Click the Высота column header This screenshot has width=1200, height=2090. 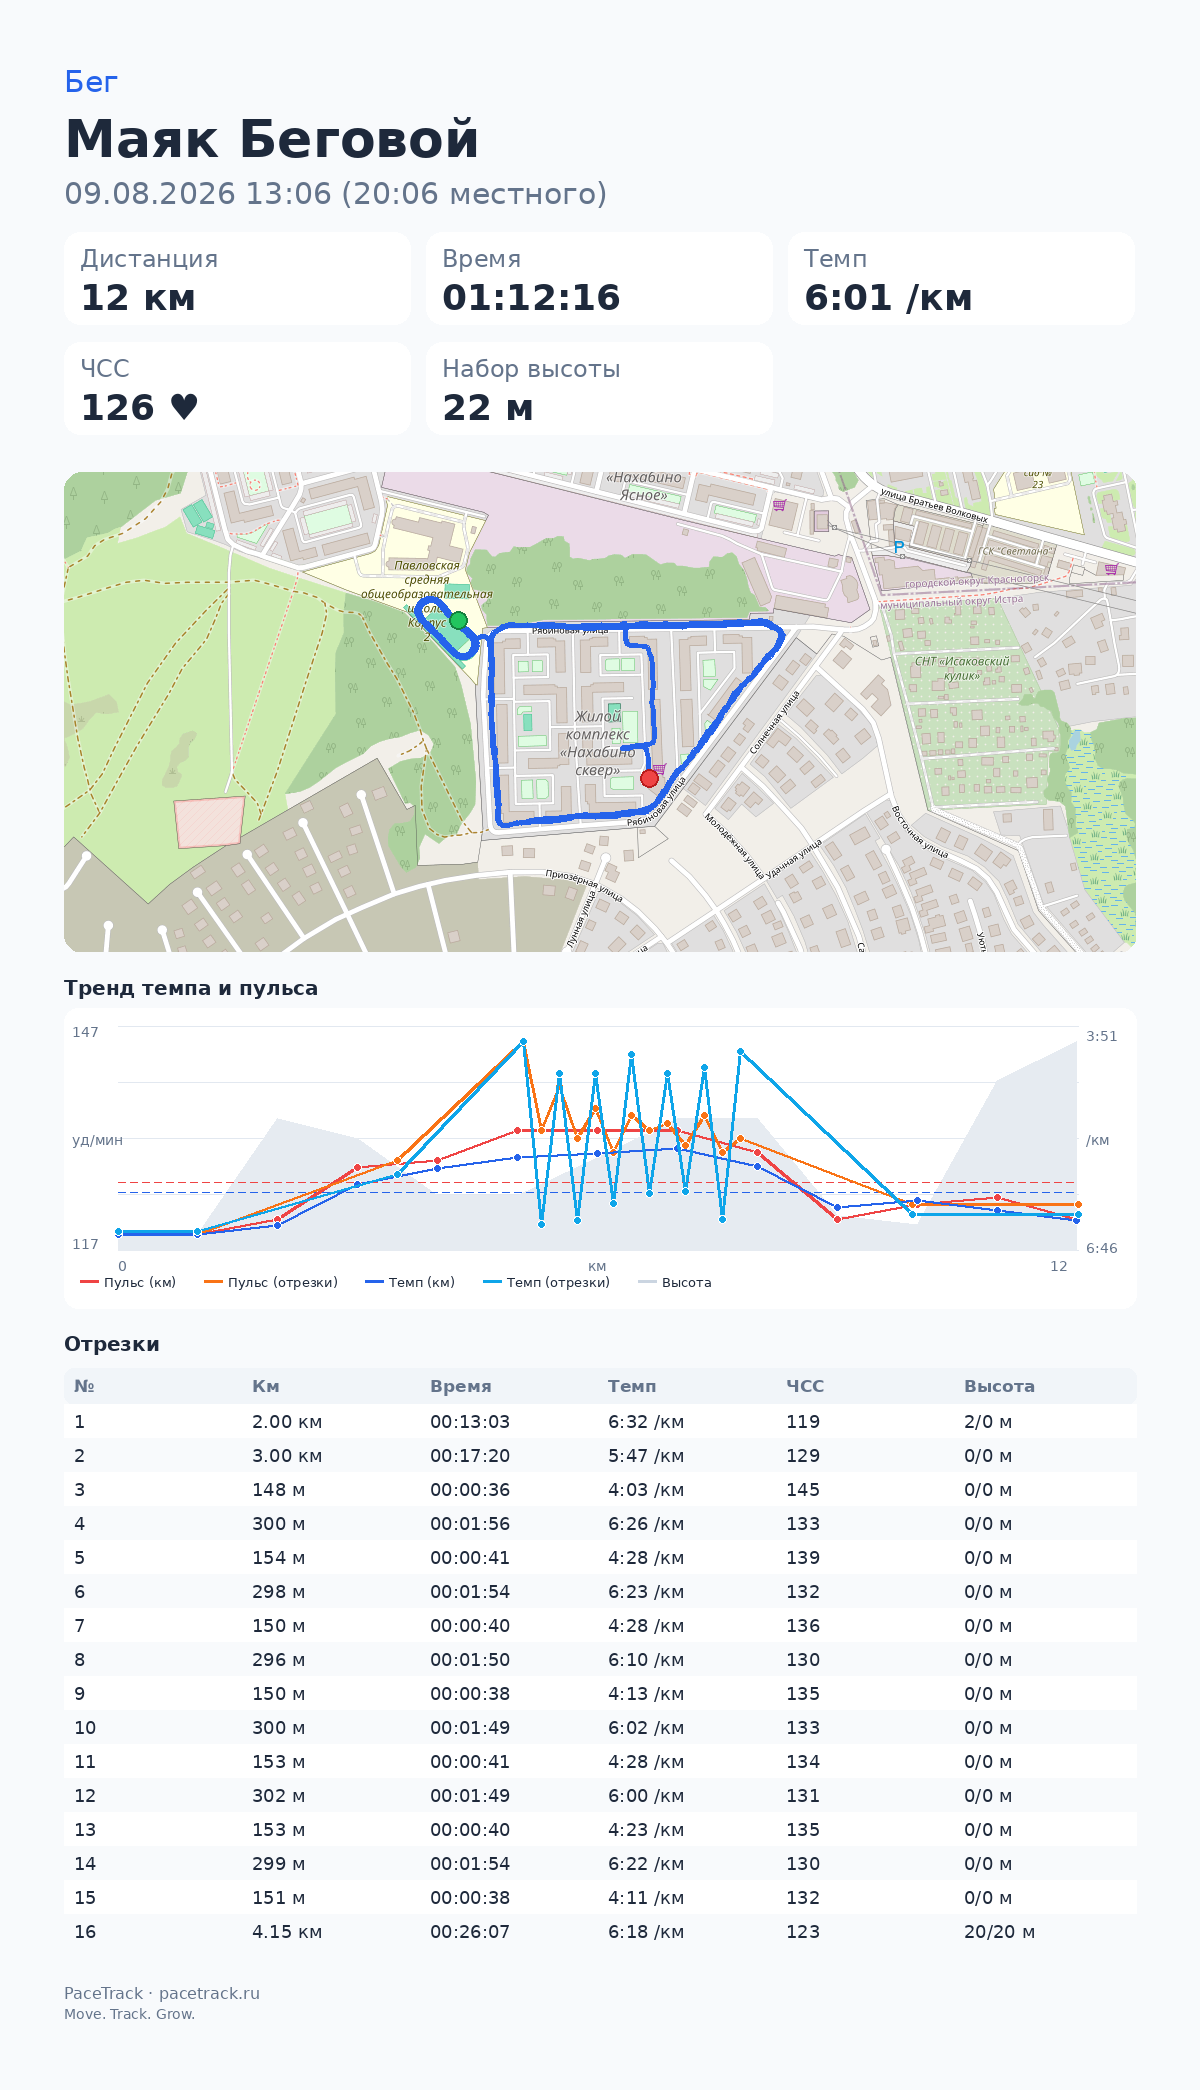999,1386
